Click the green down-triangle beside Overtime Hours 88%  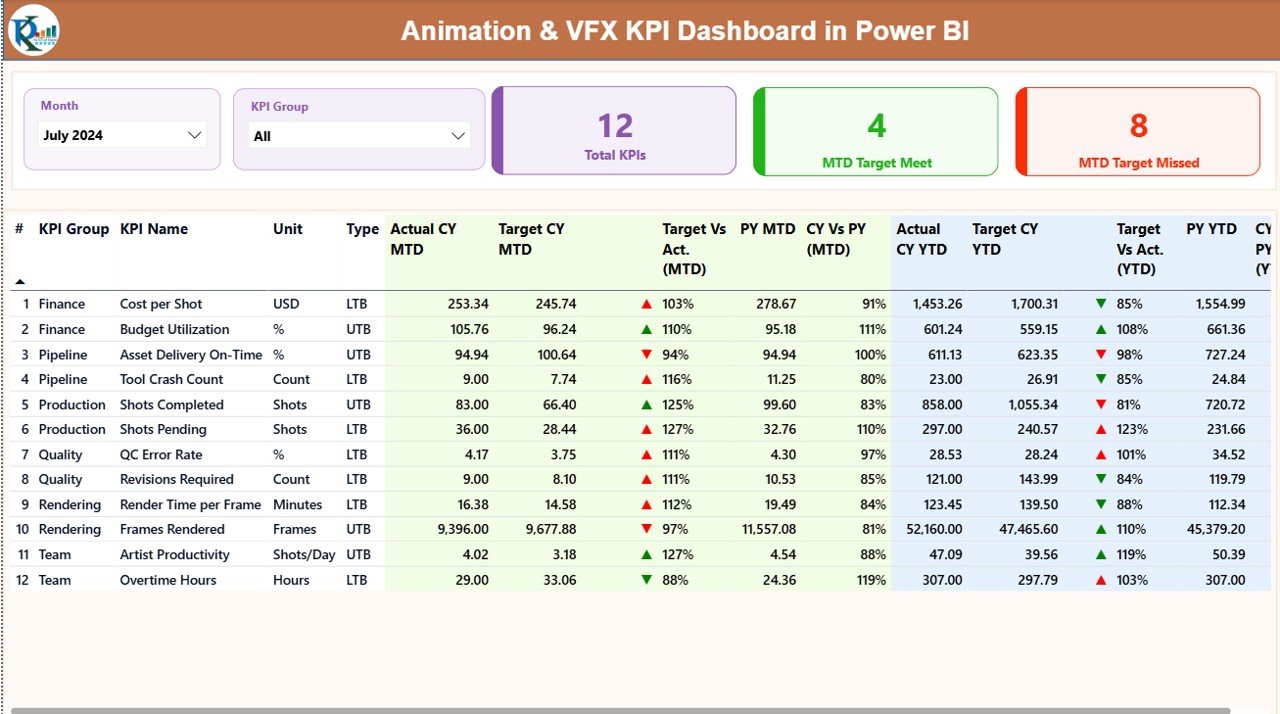pos(648,579)
